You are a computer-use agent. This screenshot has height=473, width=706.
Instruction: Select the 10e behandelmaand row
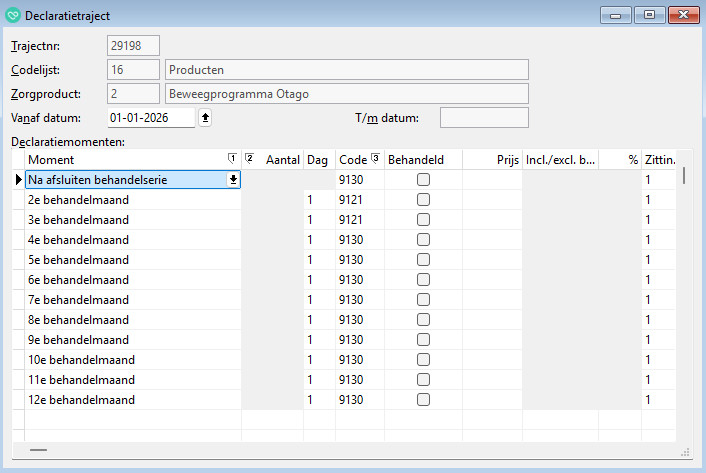[130, 360]
